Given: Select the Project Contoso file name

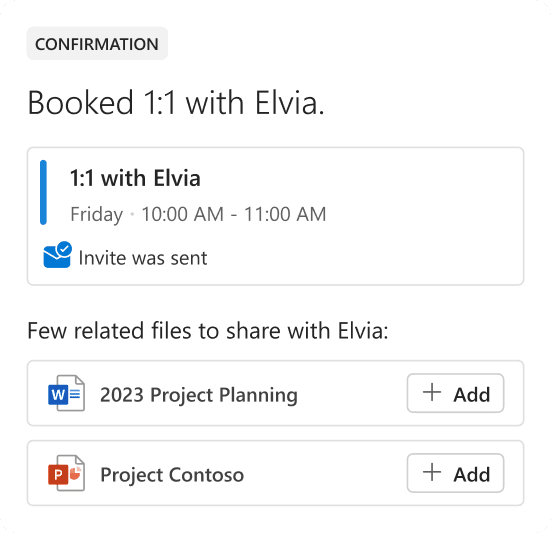Looking at the screenshot, I should (x=172, y=475).
